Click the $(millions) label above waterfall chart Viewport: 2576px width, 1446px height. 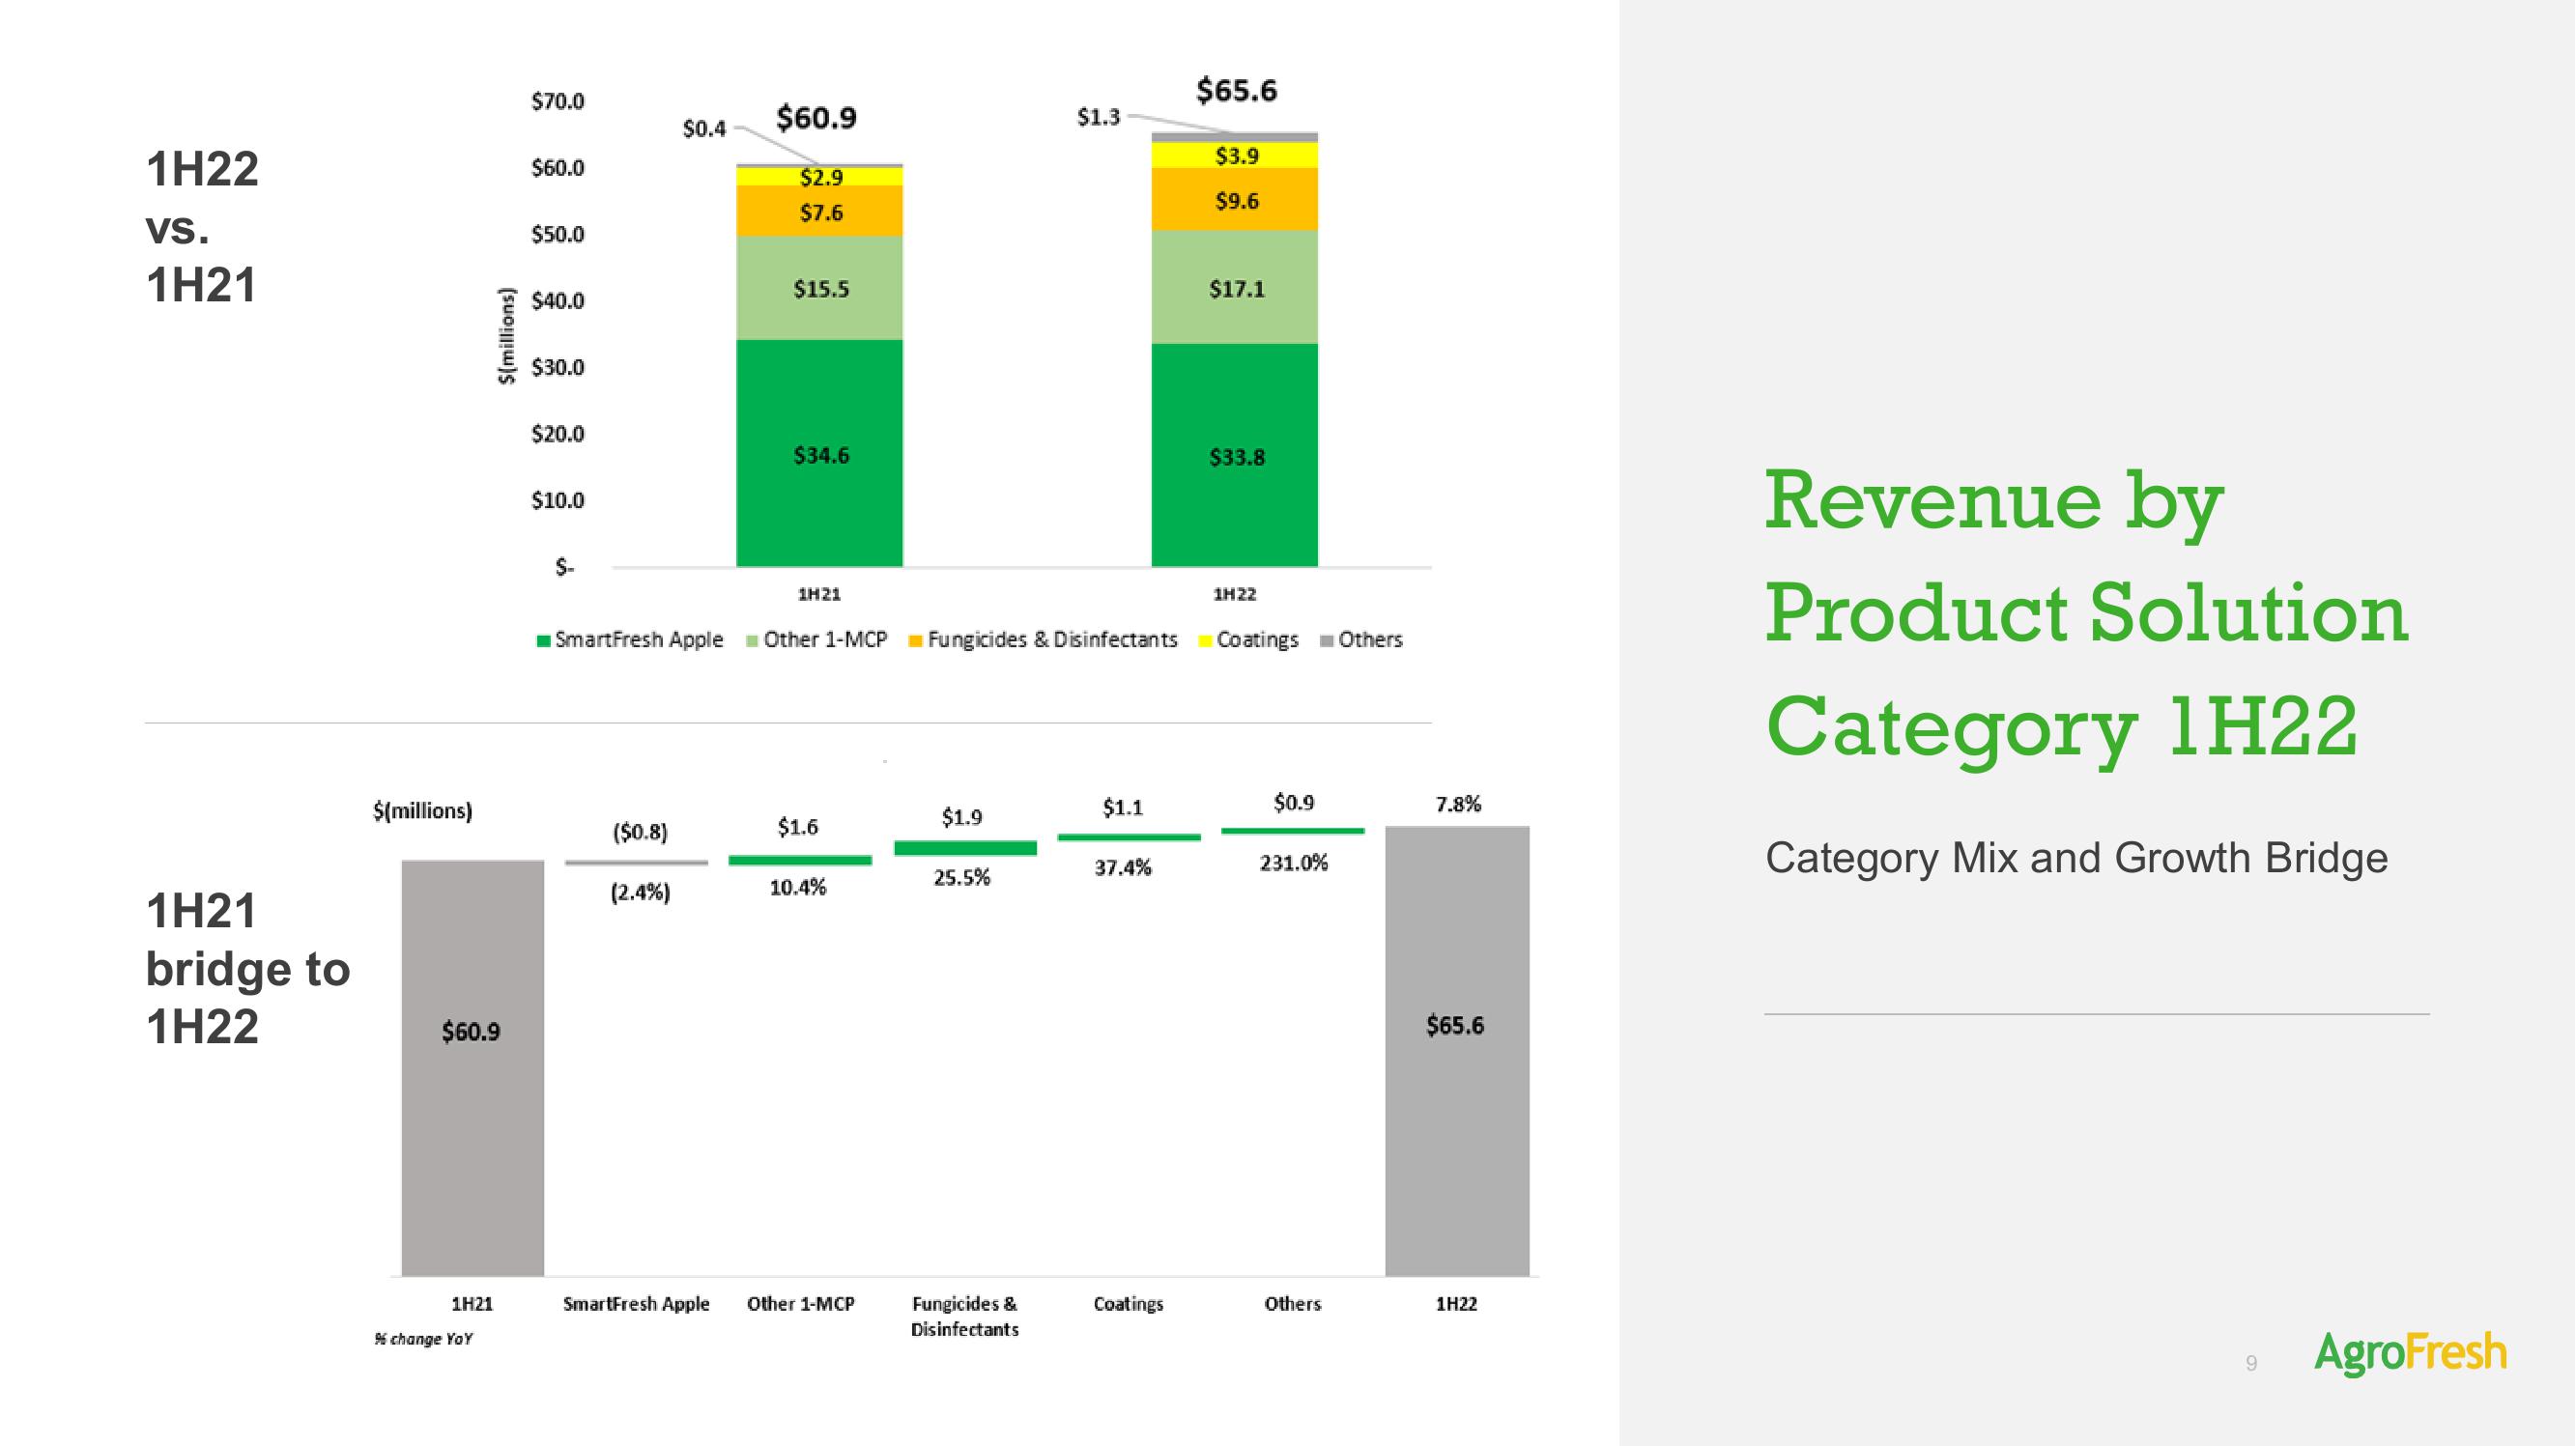[423, 811]
